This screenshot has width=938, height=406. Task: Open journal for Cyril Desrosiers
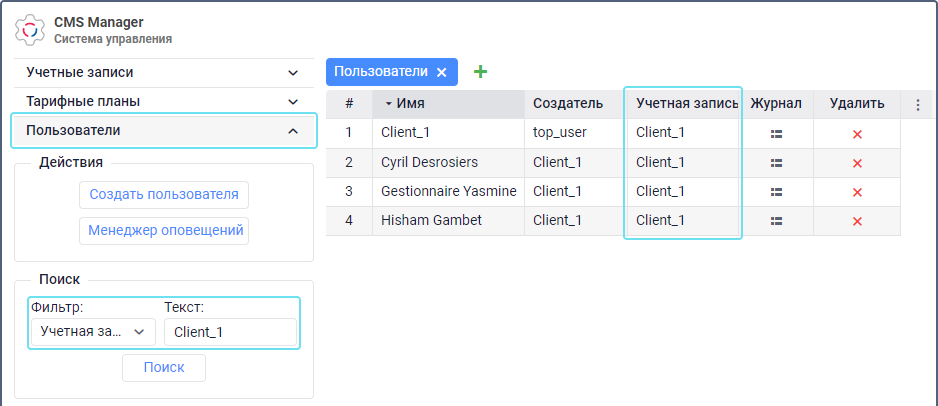click(x=776, y=162)
